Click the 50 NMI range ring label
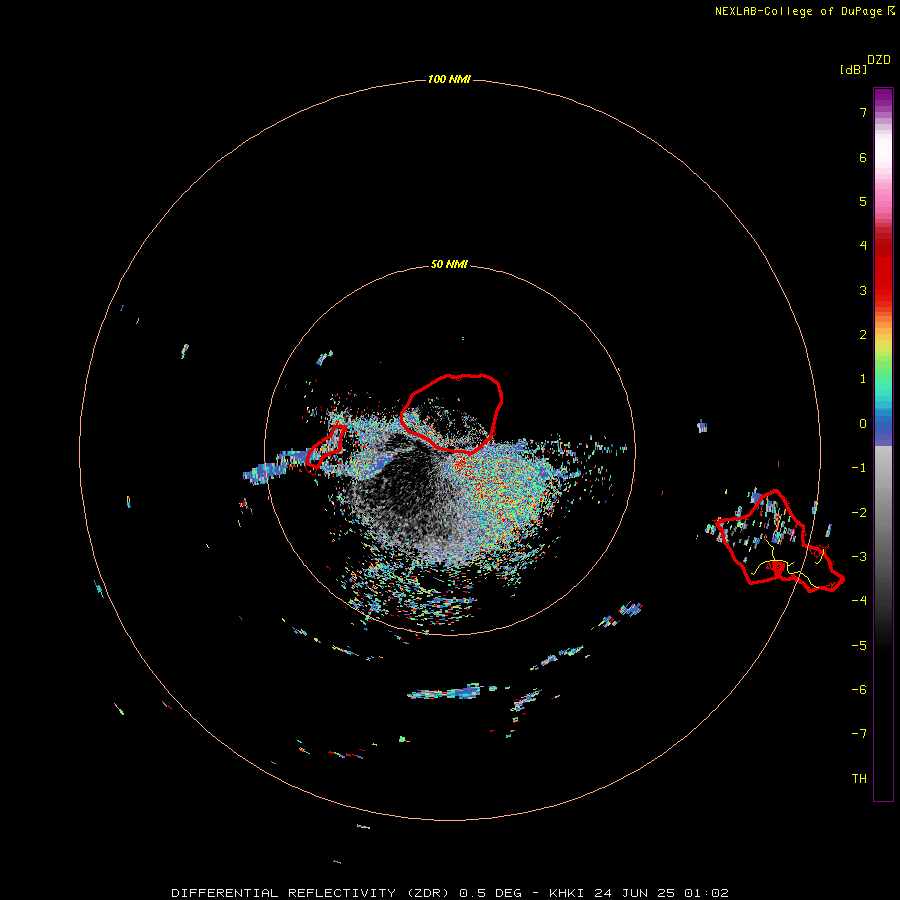This screenshot has width=900, height=900. click(x=449, y=264)
